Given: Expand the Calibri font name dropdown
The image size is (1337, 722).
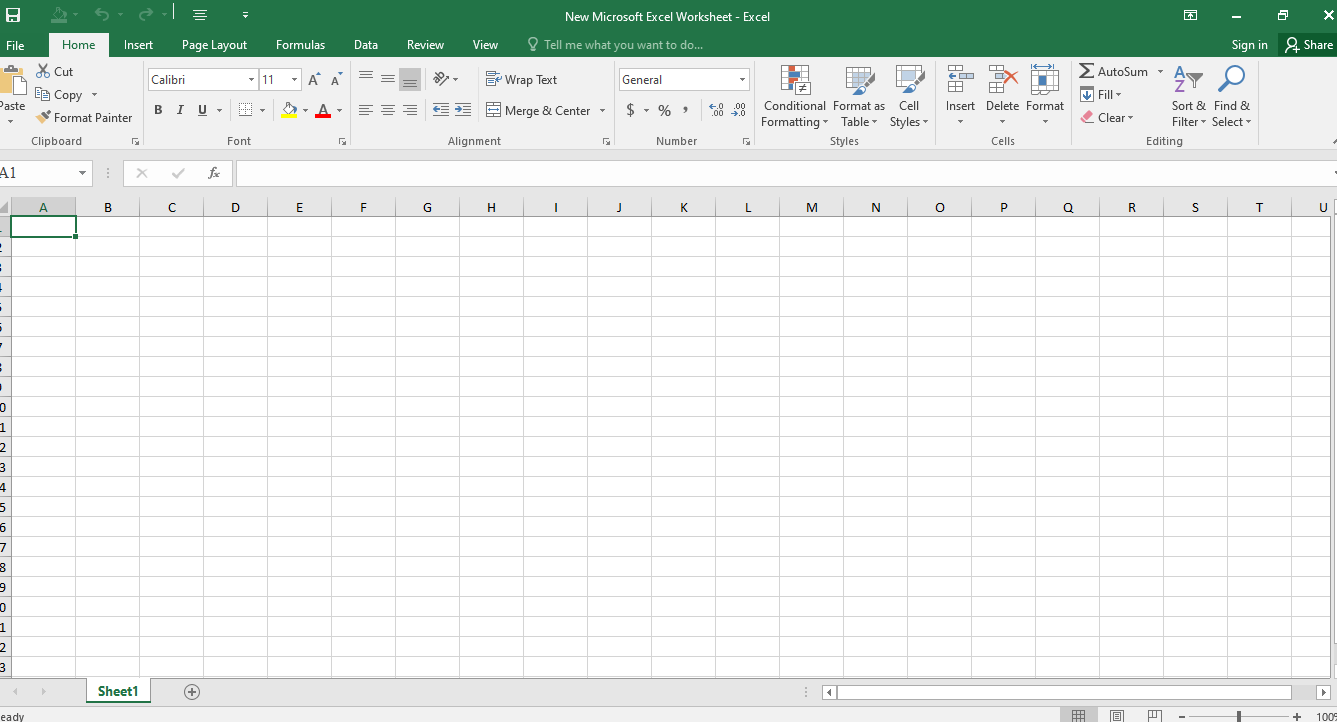Looking at the screenshot, I should tap(251, 80).
